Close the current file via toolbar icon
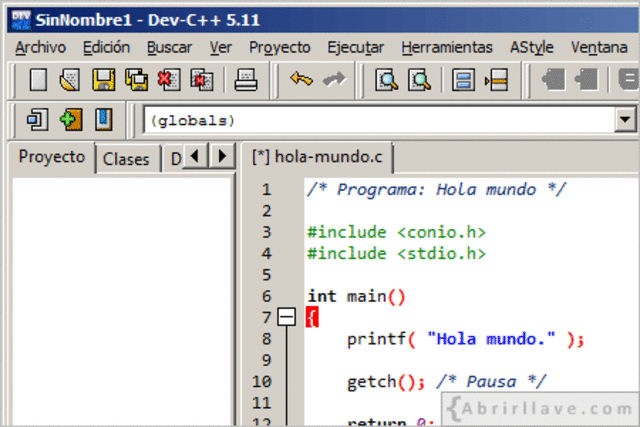This screenshot has width=640, height=427. [169, 80]
